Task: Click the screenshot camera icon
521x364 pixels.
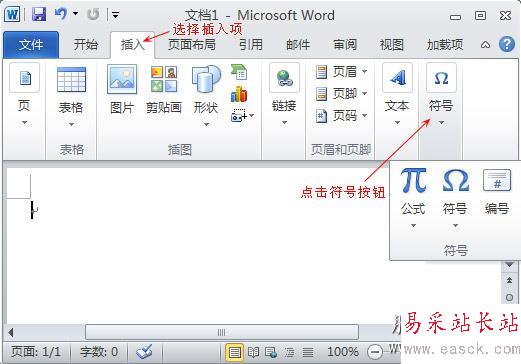Action: click(238, 115)
